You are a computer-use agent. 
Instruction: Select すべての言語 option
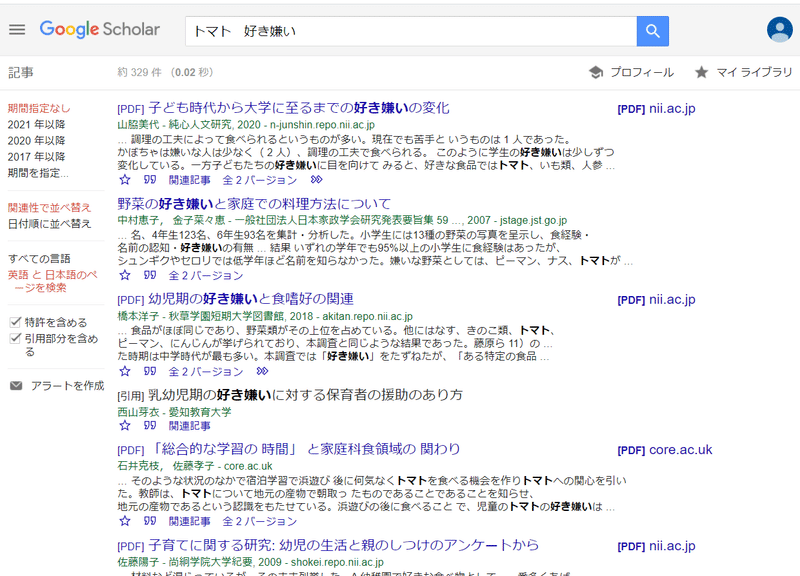(39, 259)
